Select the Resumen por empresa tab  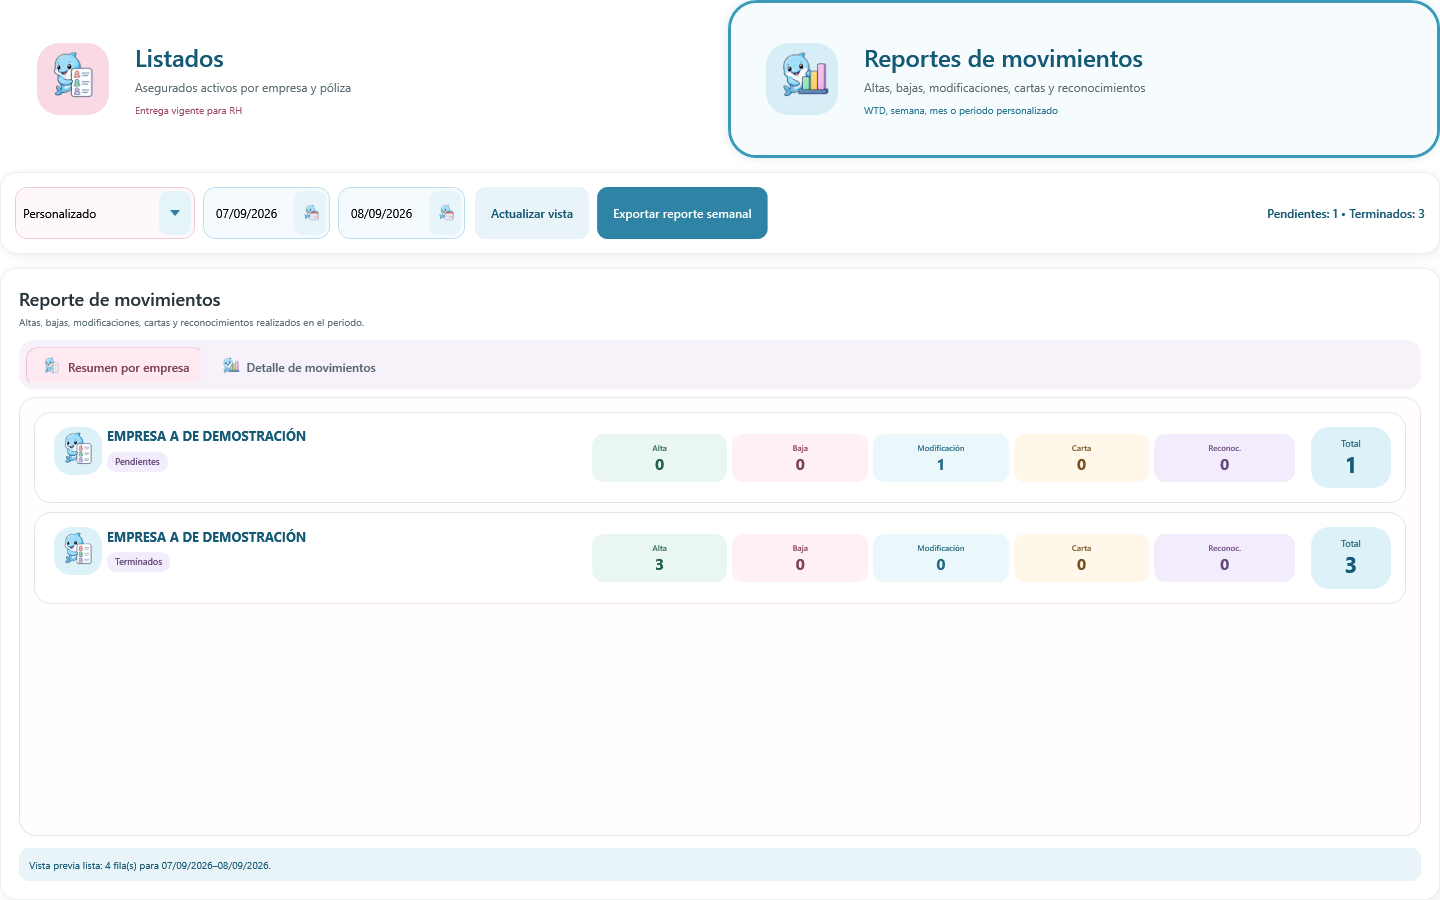114,367
